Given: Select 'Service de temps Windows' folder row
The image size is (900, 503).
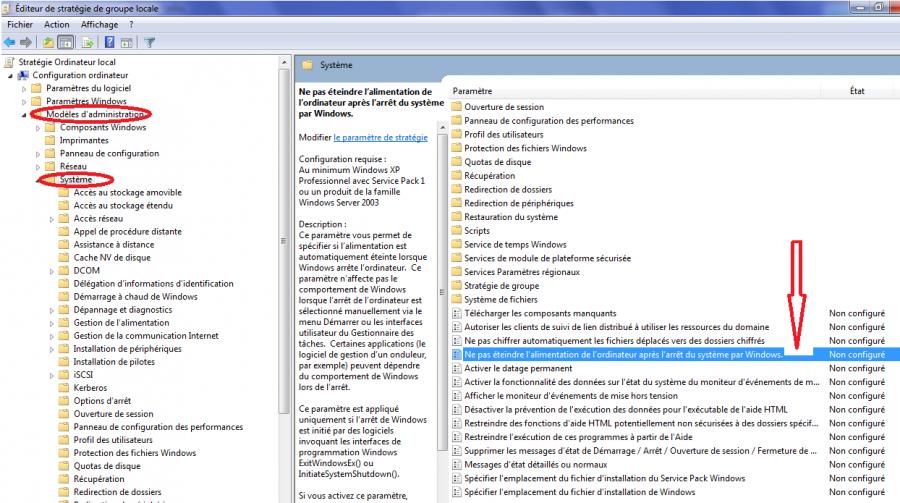Looking at the screenshot, I should point(515,244).
